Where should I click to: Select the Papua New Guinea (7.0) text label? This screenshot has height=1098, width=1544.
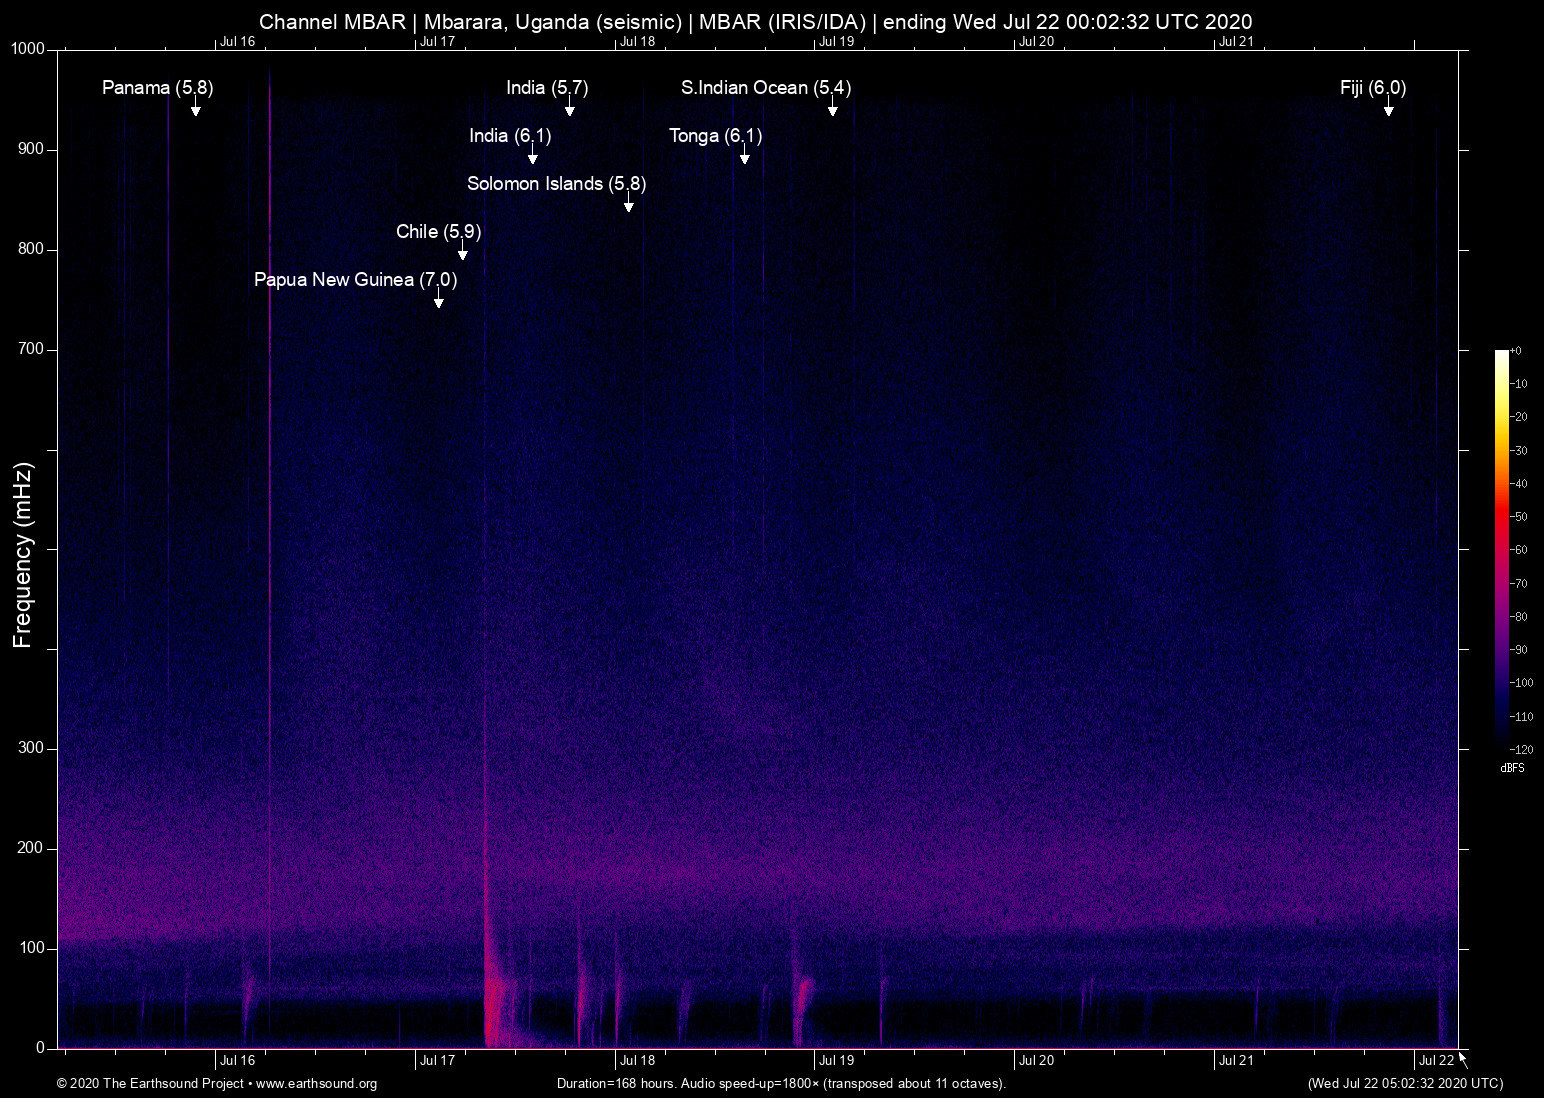point(355,279)
